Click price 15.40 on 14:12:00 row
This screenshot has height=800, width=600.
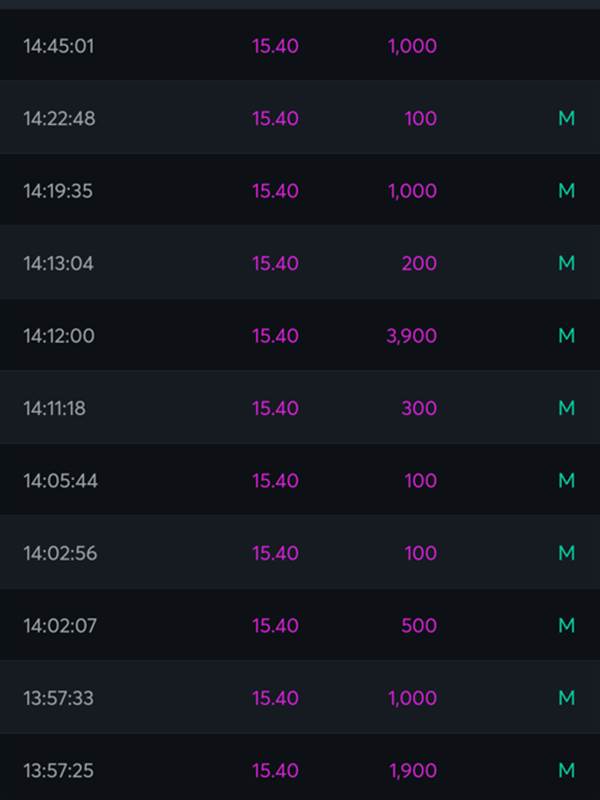click(275, 336)
